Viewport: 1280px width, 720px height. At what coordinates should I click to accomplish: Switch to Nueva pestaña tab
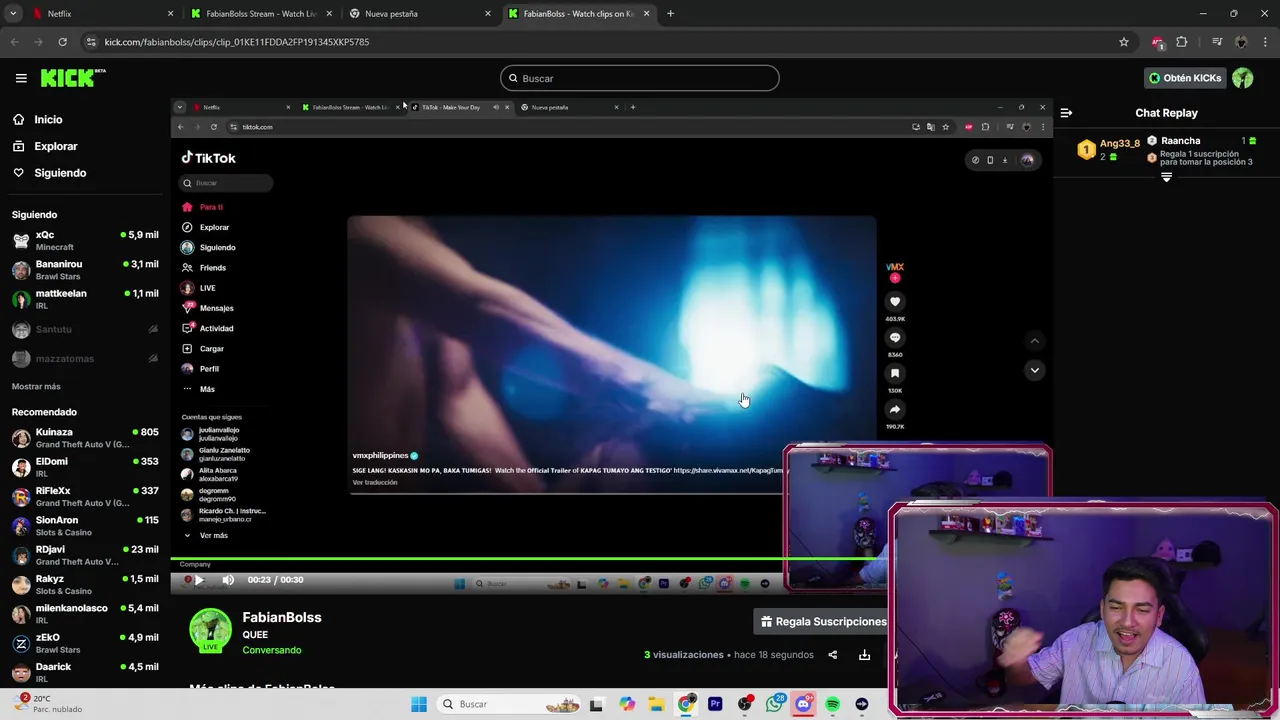[418, 14]
